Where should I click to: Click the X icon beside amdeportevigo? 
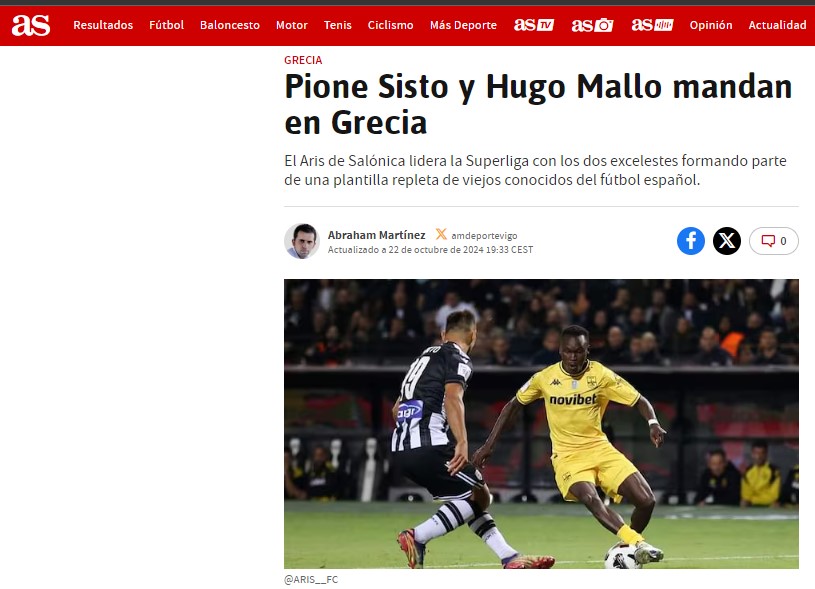tap(441, 234)
